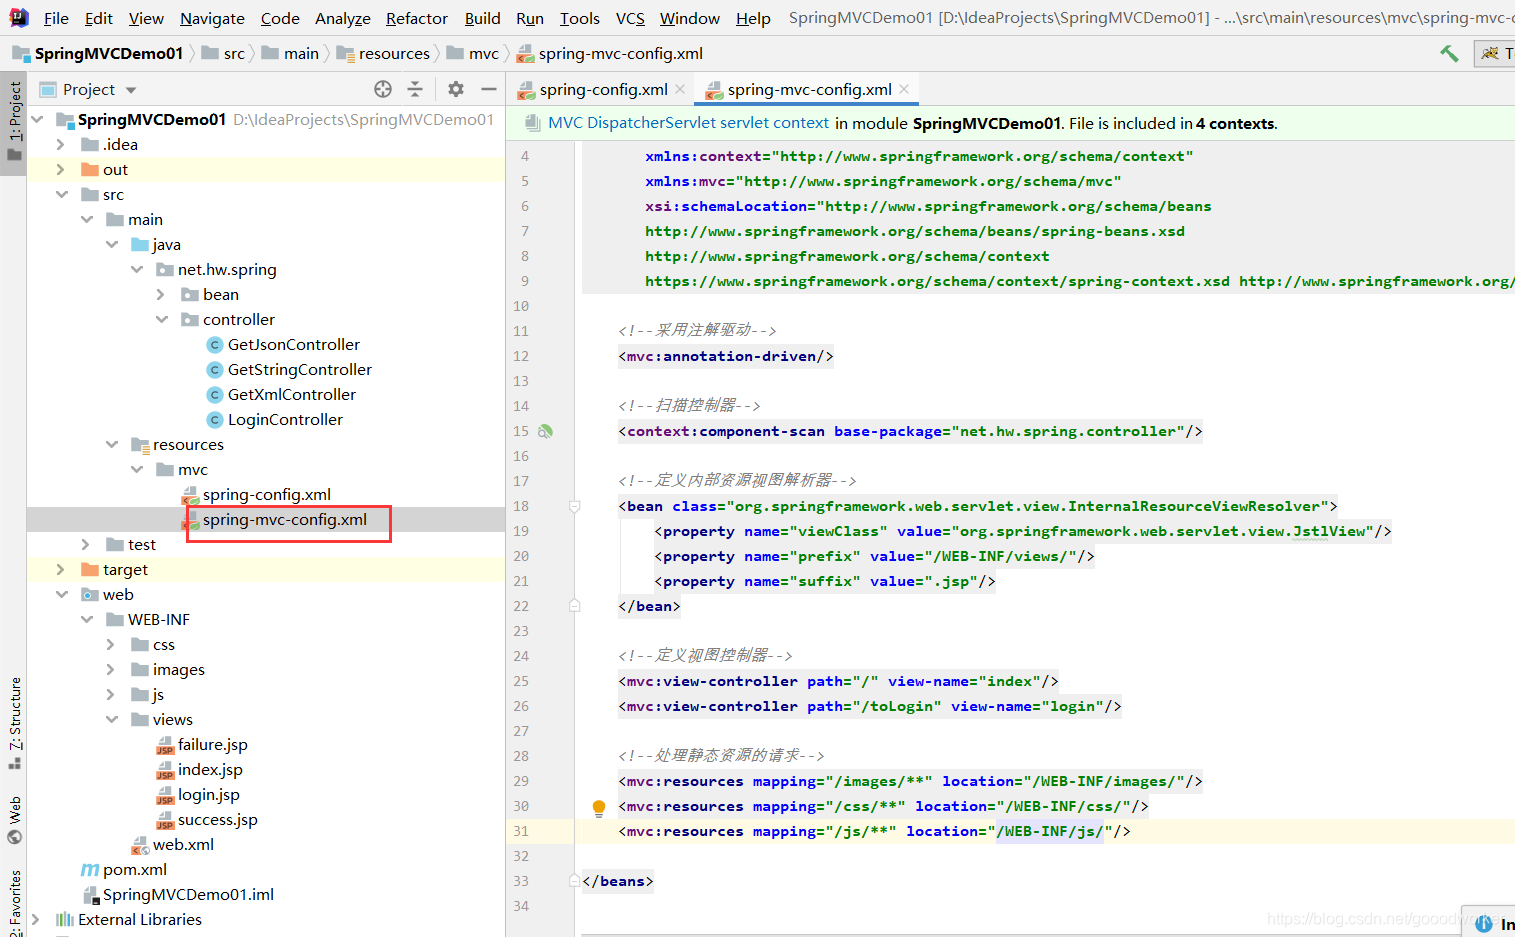
Task: Expand the images folder
Action: point(111,670)
